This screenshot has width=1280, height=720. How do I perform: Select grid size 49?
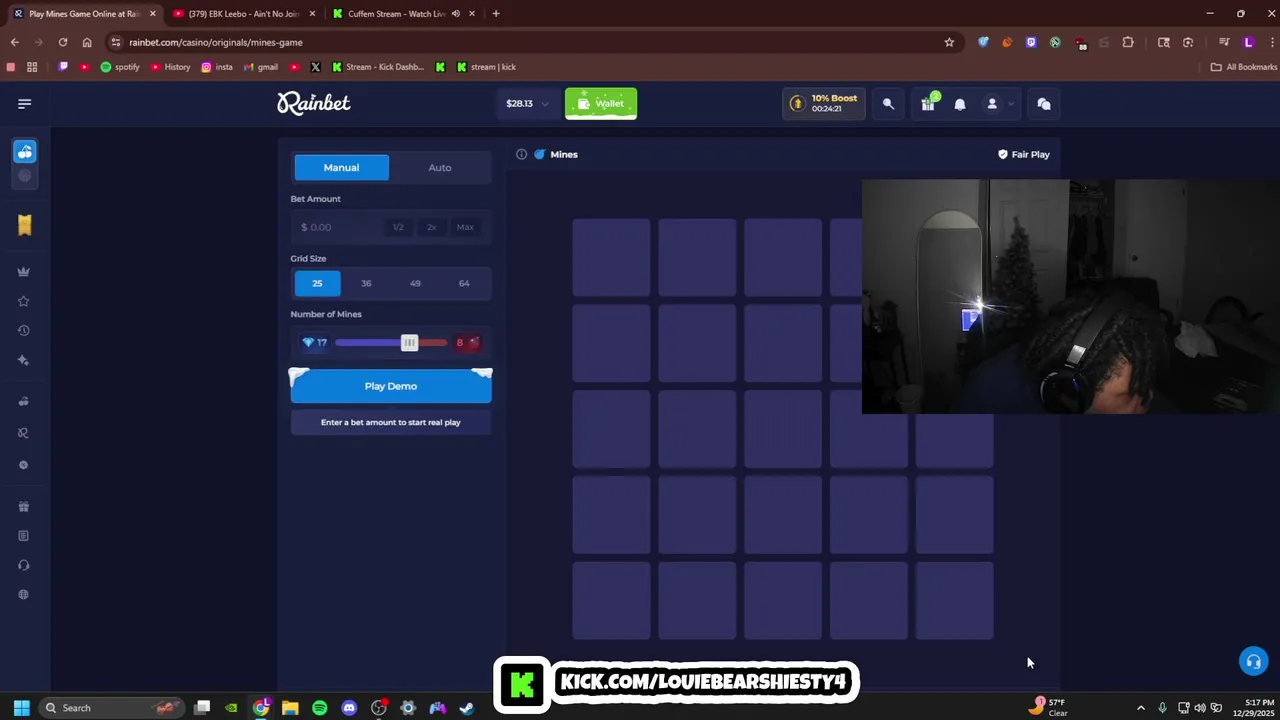(415, 283)
